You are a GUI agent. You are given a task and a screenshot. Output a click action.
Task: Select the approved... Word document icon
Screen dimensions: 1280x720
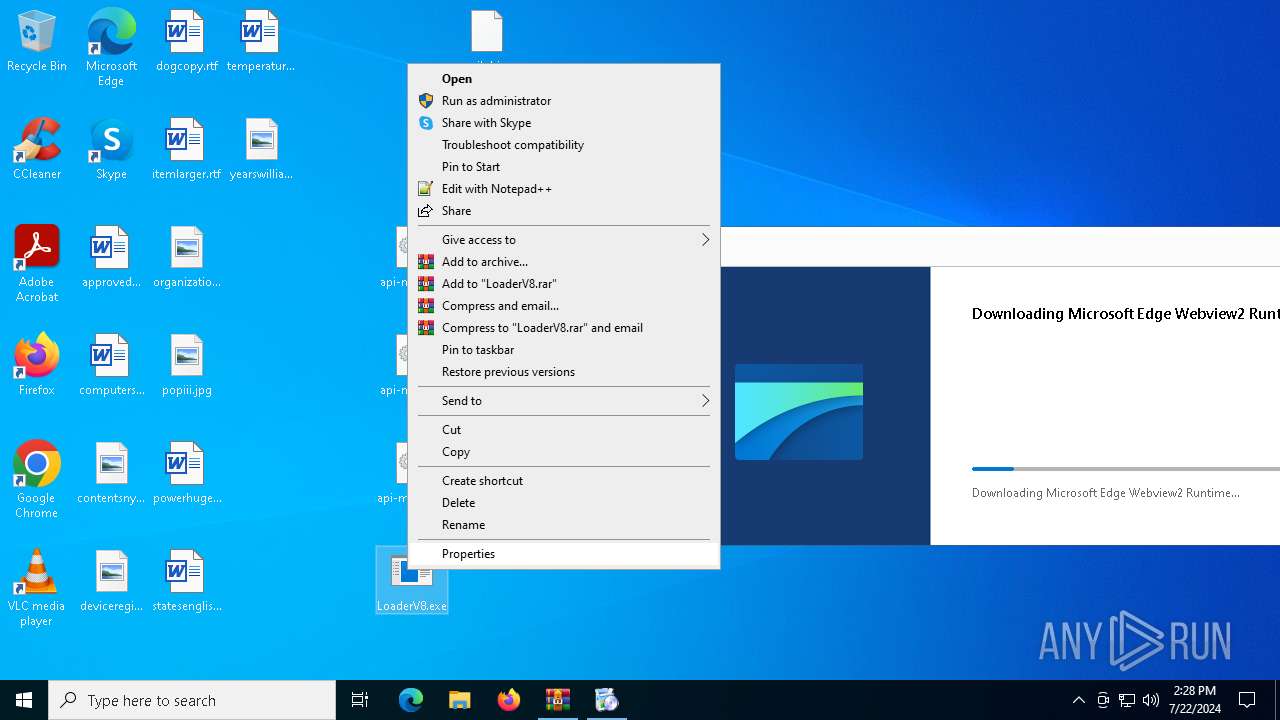[111, 257]
